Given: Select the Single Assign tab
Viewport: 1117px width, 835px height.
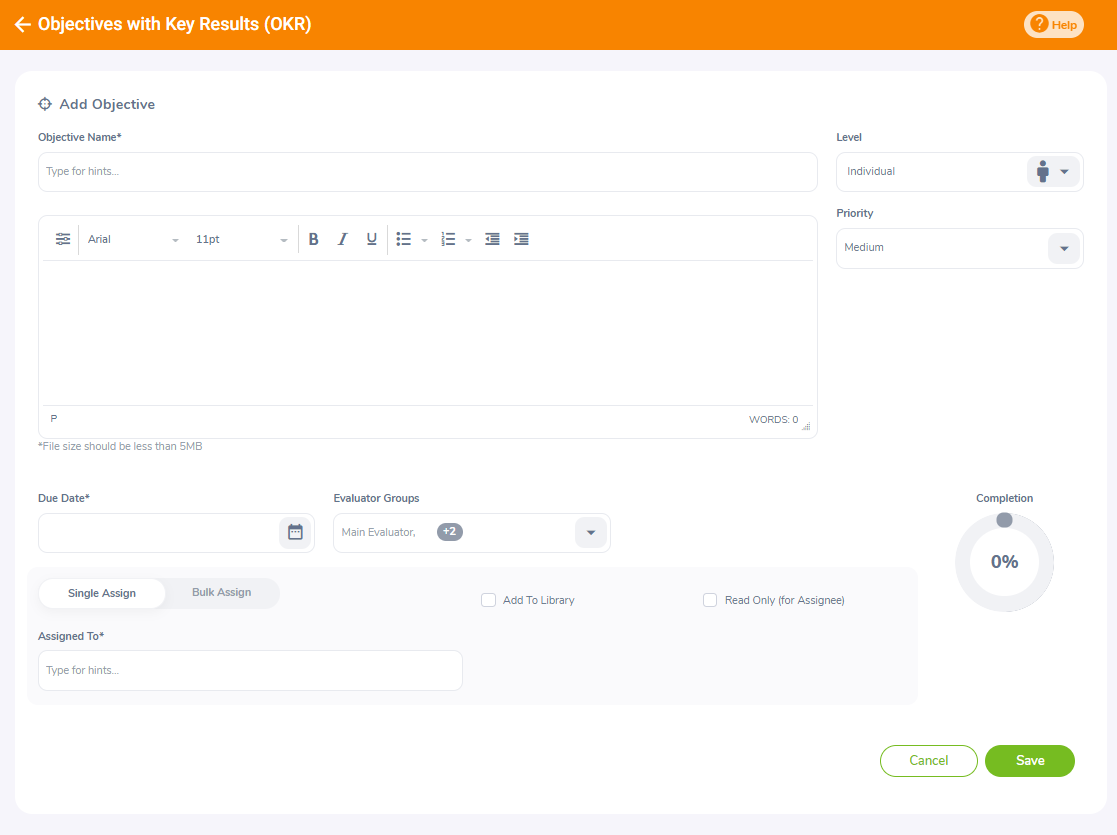Looking at the screenshot, I should click(x=101, y=592).
